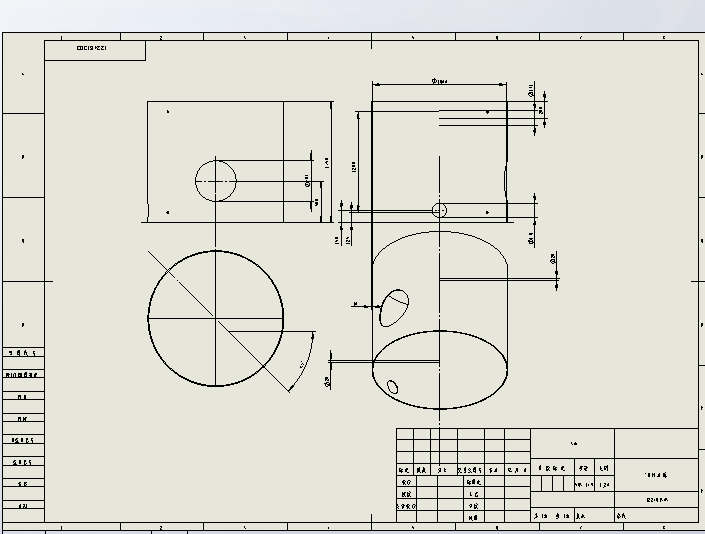The height and width of the screenshot is (534, 705).
Task: Select the small oval hole on the cylinder's bottom face
Action: click(x=393, y=387)
